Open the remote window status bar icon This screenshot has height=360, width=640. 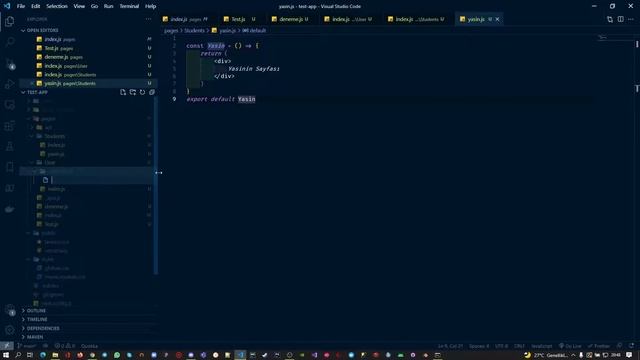(7, 346)
